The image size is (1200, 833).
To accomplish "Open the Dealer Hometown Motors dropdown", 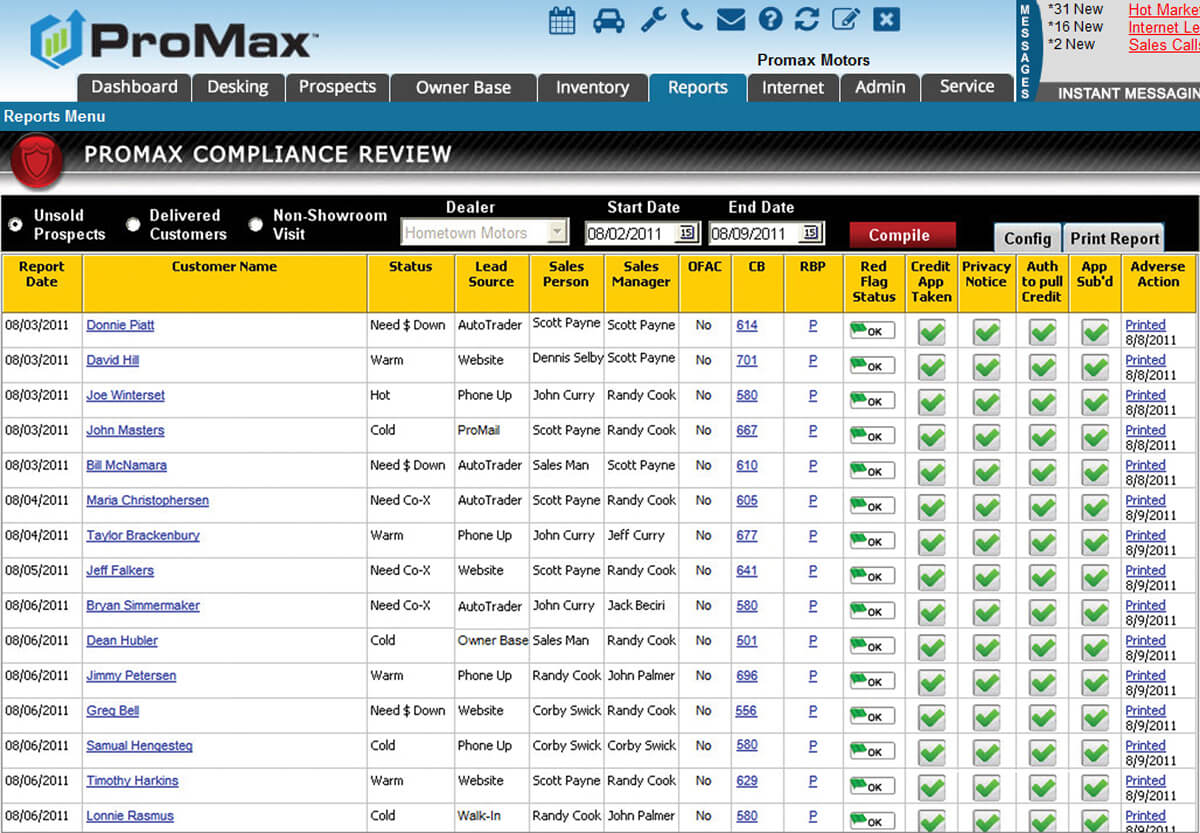I will (484, 233).
